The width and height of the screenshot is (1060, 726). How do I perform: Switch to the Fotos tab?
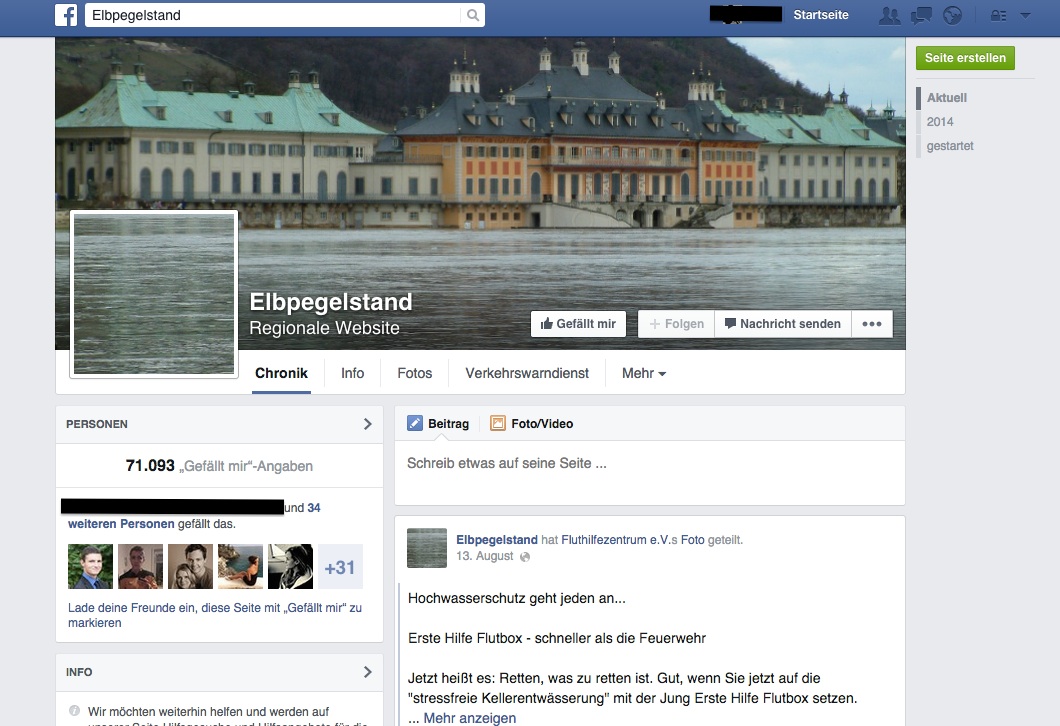tap(414, 373)
